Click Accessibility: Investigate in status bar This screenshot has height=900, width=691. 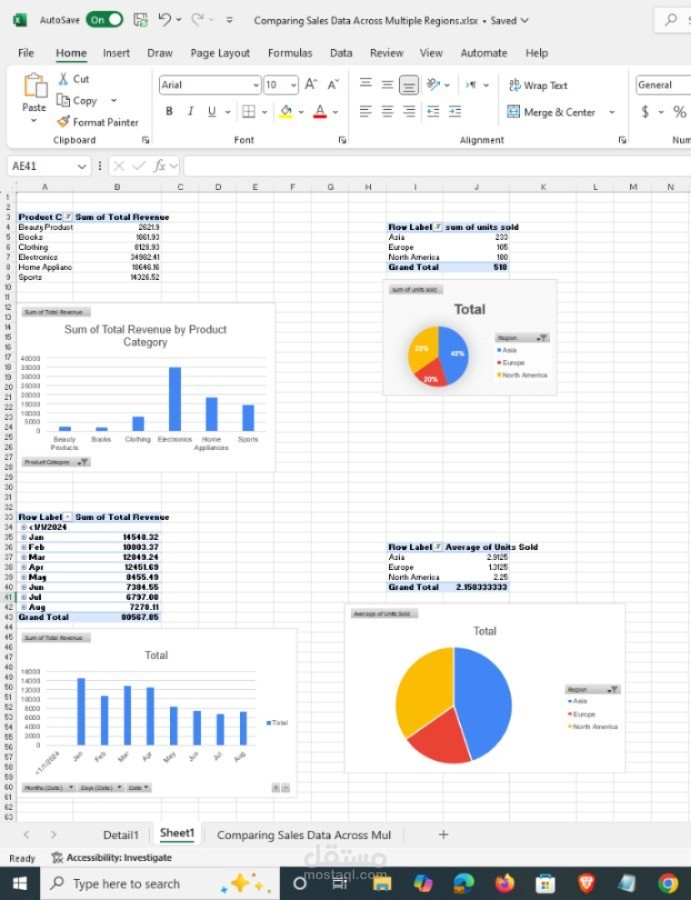click(112, 858)
